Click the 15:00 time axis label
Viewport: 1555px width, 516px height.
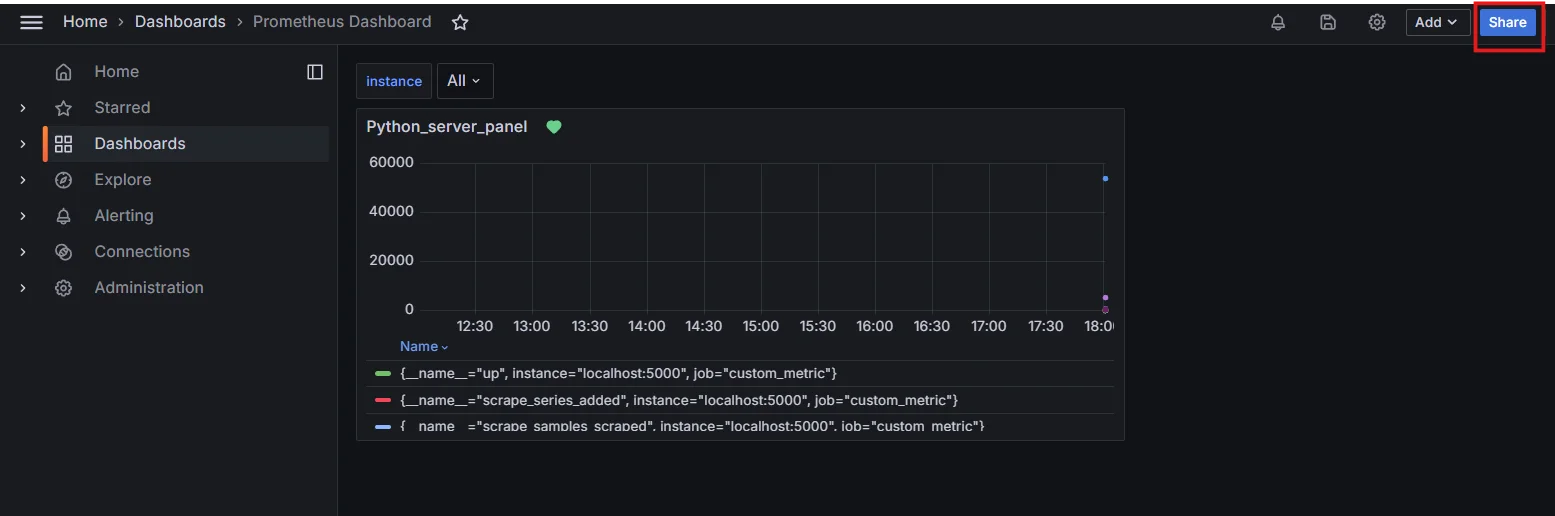761,326
